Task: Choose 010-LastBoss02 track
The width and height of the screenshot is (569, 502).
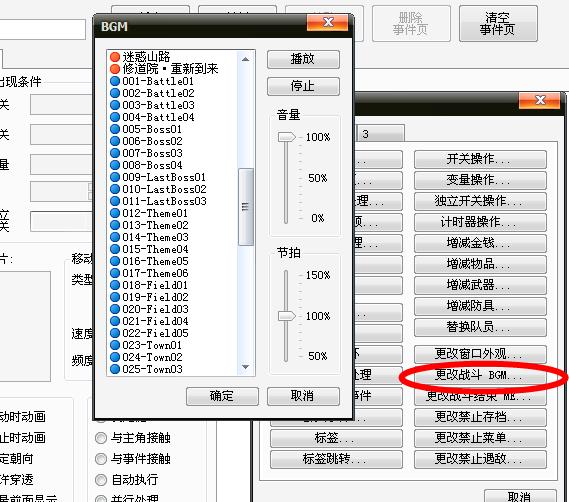Action: (158, 188)
